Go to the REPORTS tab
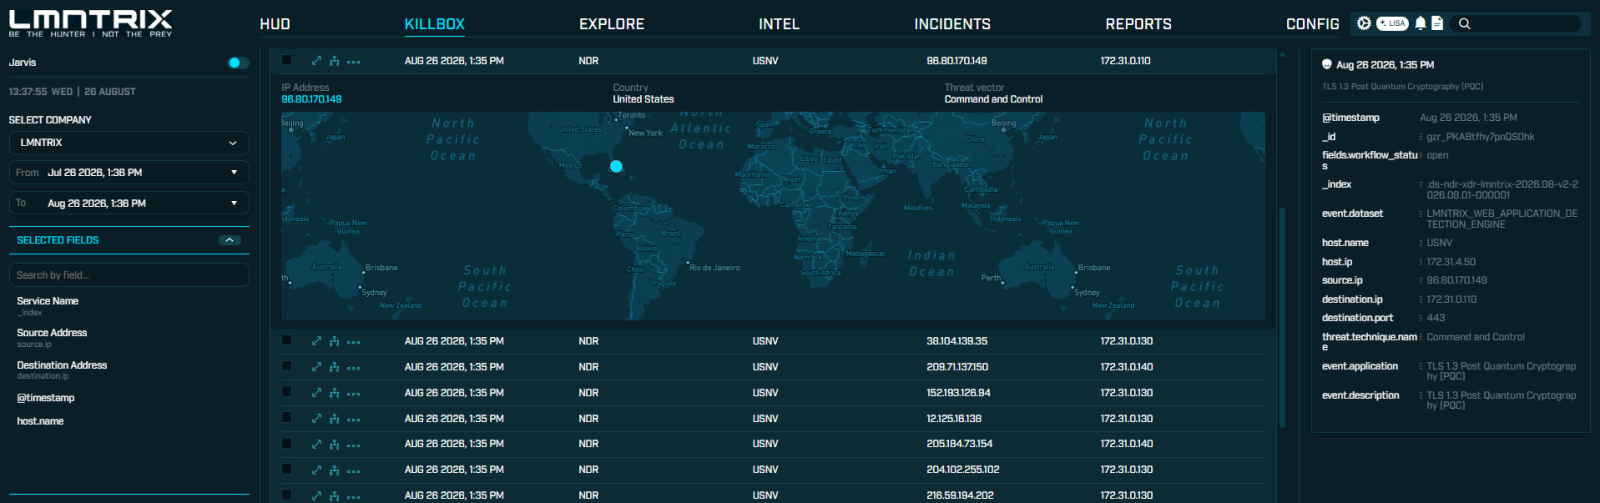Screen dimensions: 1600x503 click(x=1138, y=24)
